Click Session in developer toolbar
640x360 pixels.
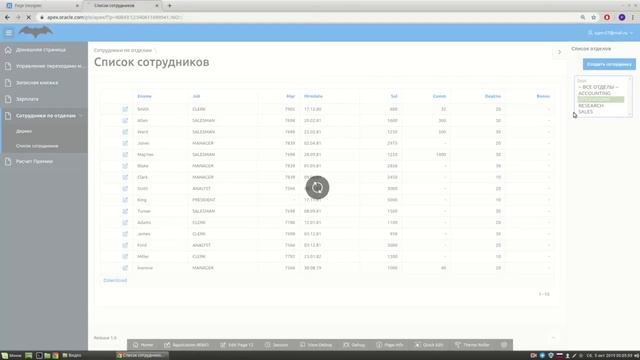(277, 345)
